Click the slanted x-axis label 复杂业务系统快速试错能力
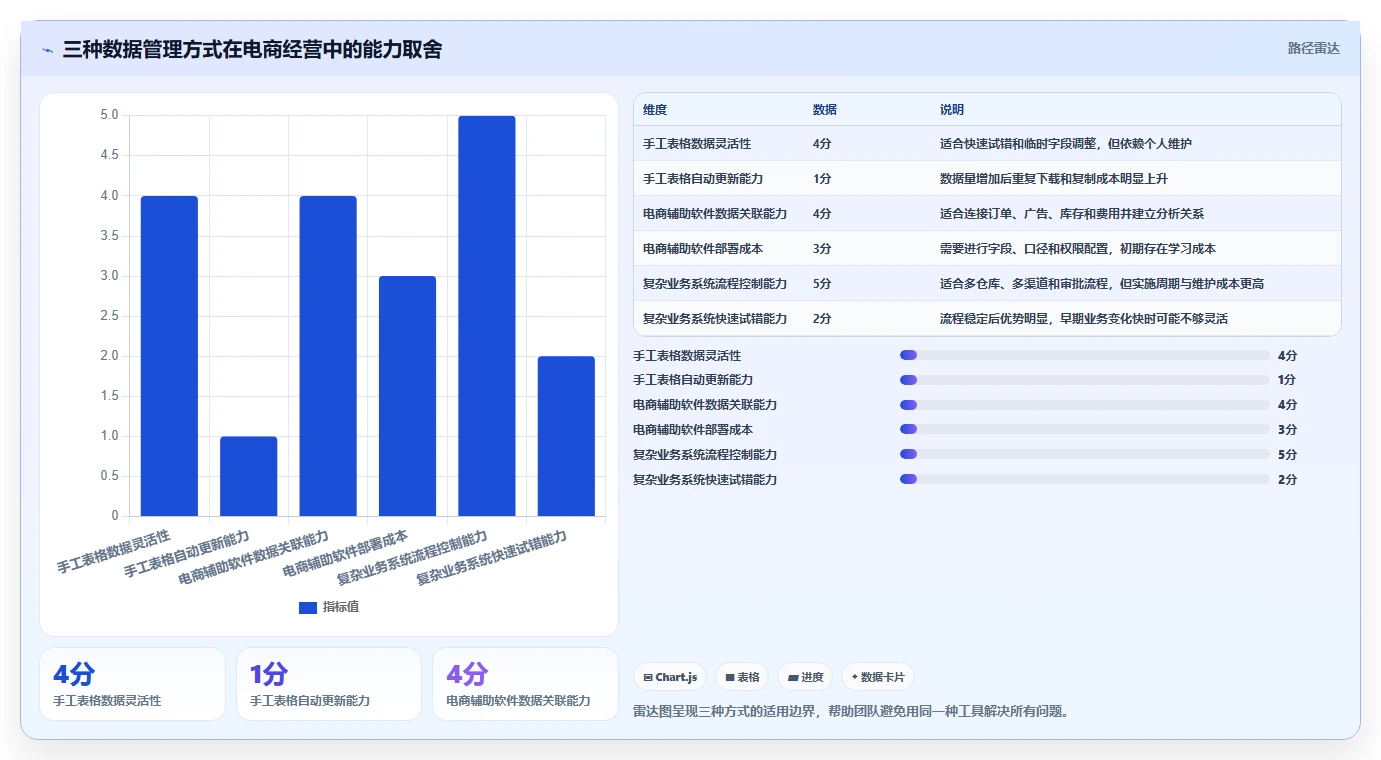This screenshot has width=1381, height=760. point(492,557)
